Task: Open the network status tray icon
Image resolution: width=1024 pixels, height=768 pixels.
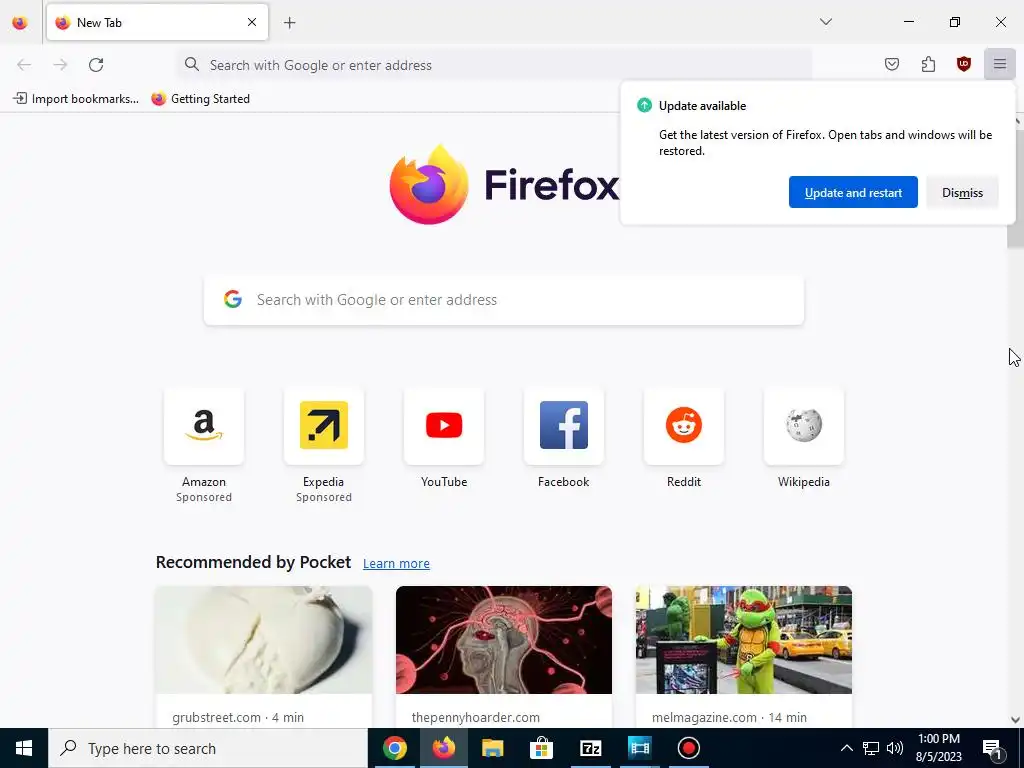Action: (871, 748)
